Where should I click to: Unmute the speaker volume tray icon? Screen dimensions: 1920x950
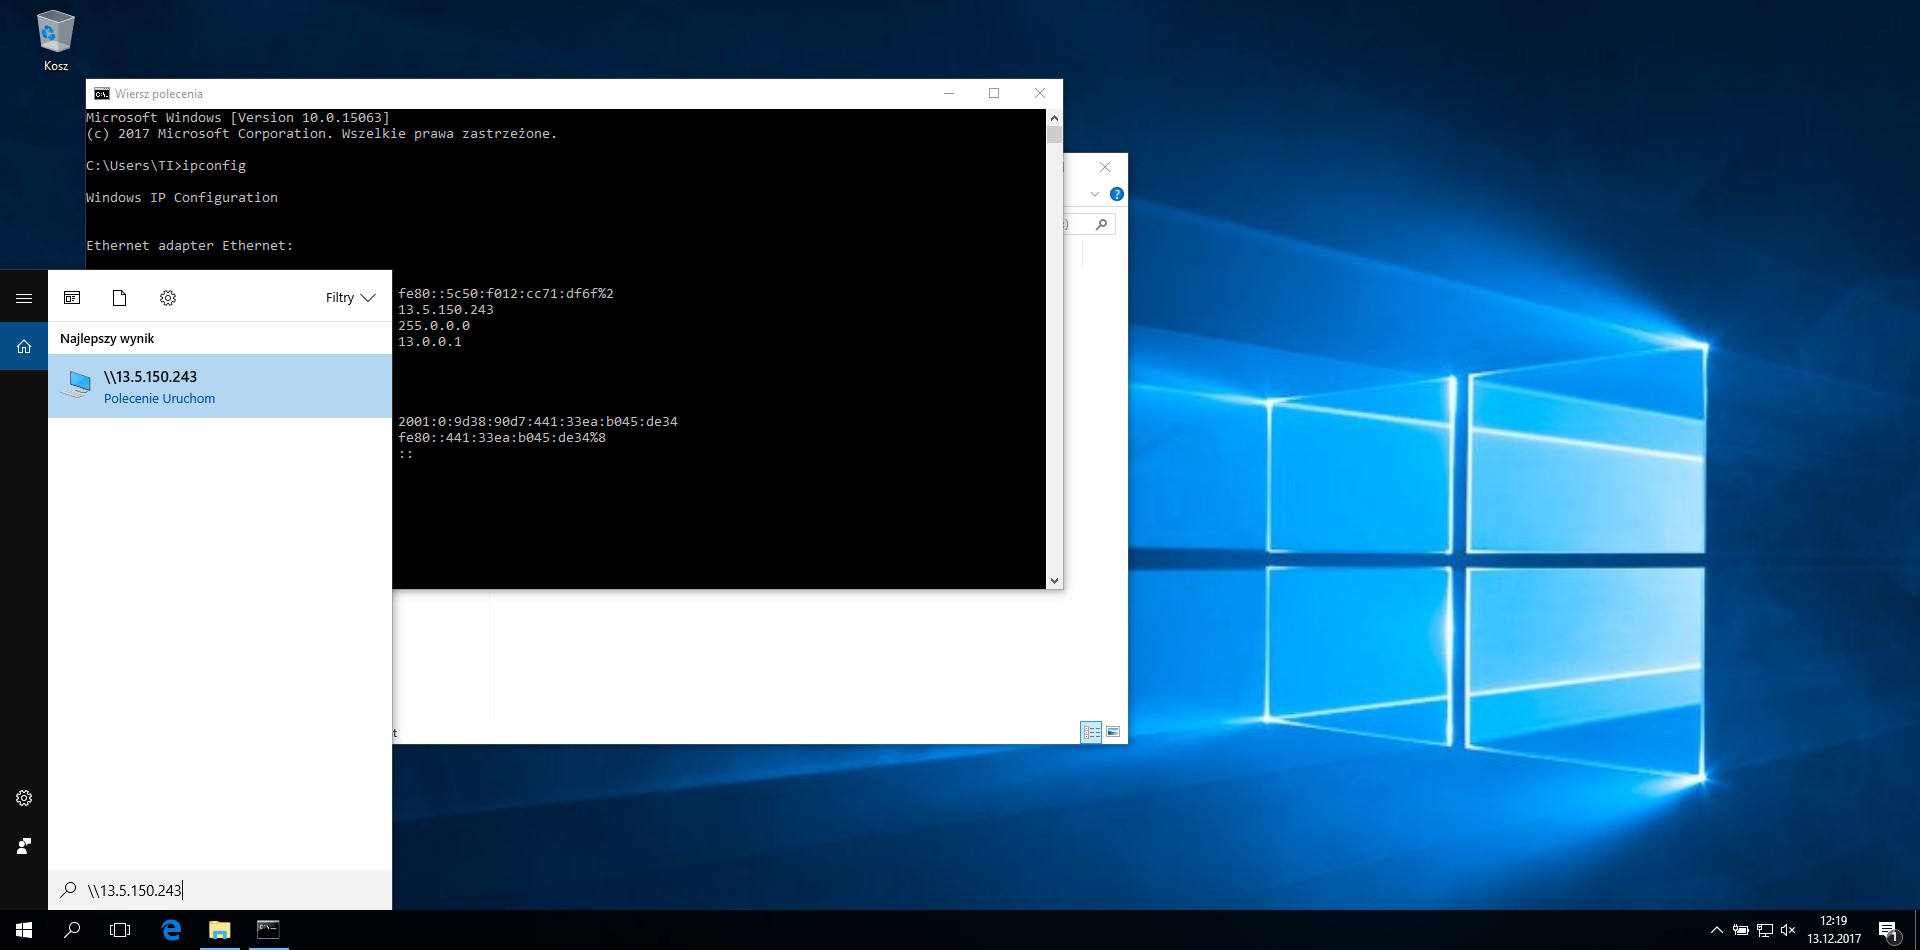coord(1788,930)
